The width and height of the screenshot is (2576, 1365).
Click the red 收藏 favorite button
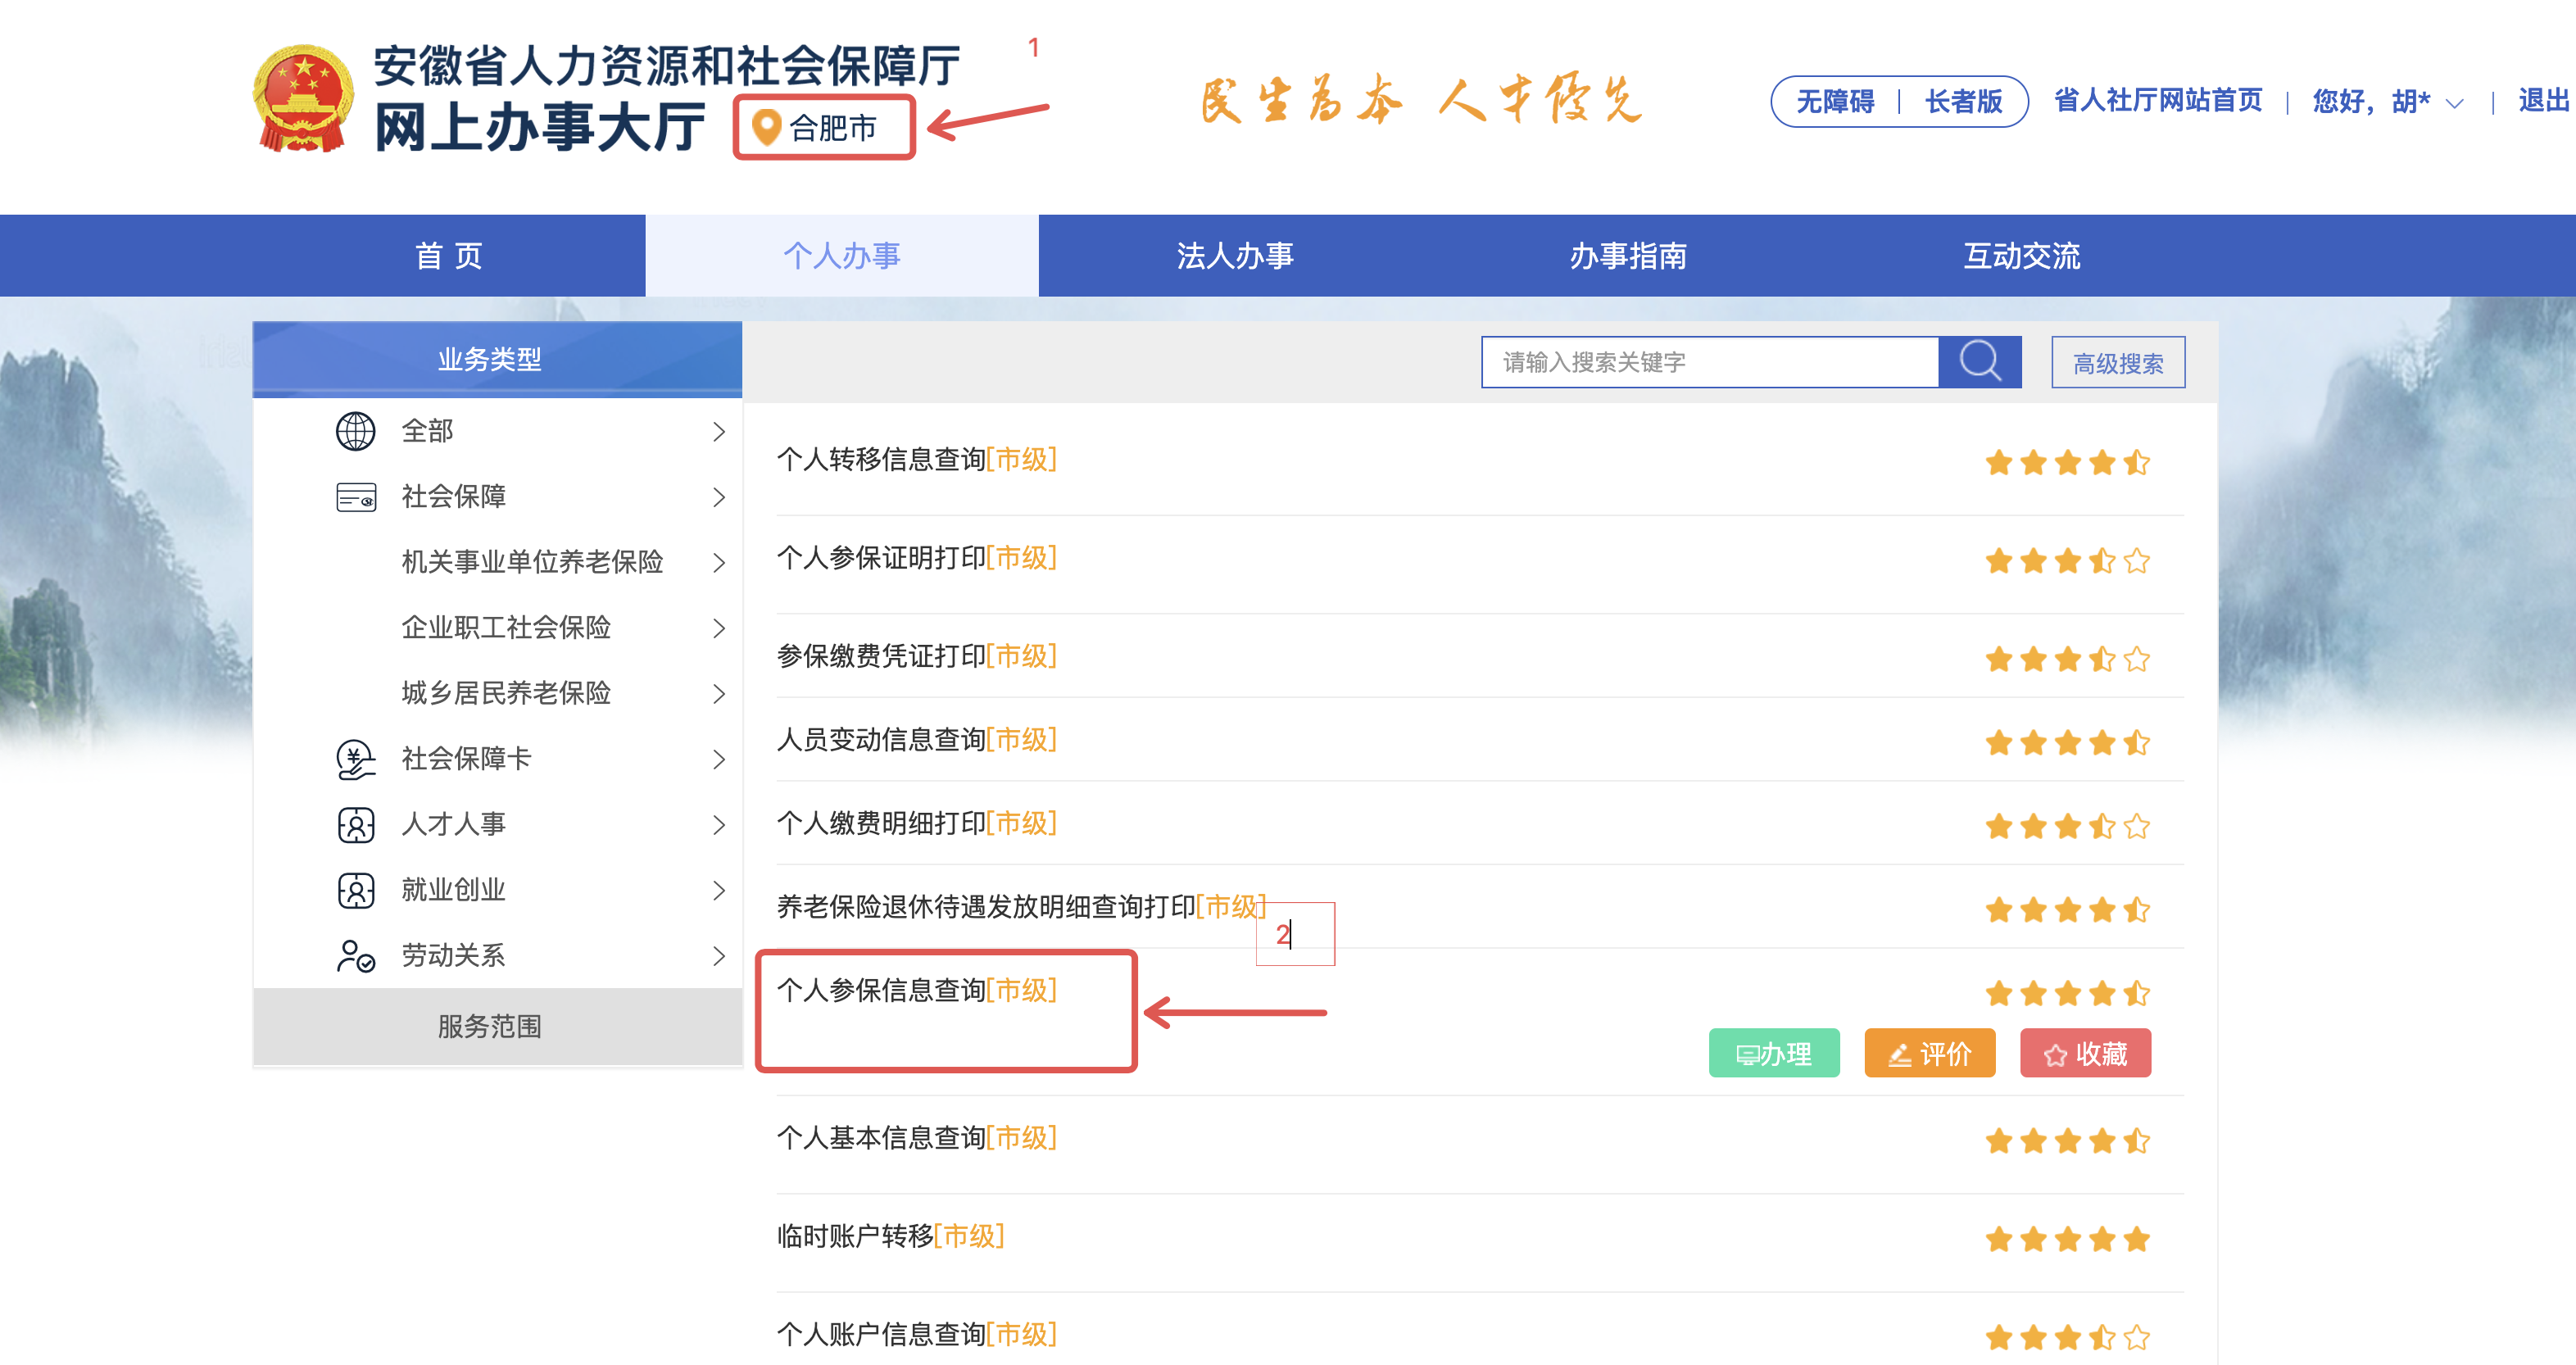coord(2085,1053)
